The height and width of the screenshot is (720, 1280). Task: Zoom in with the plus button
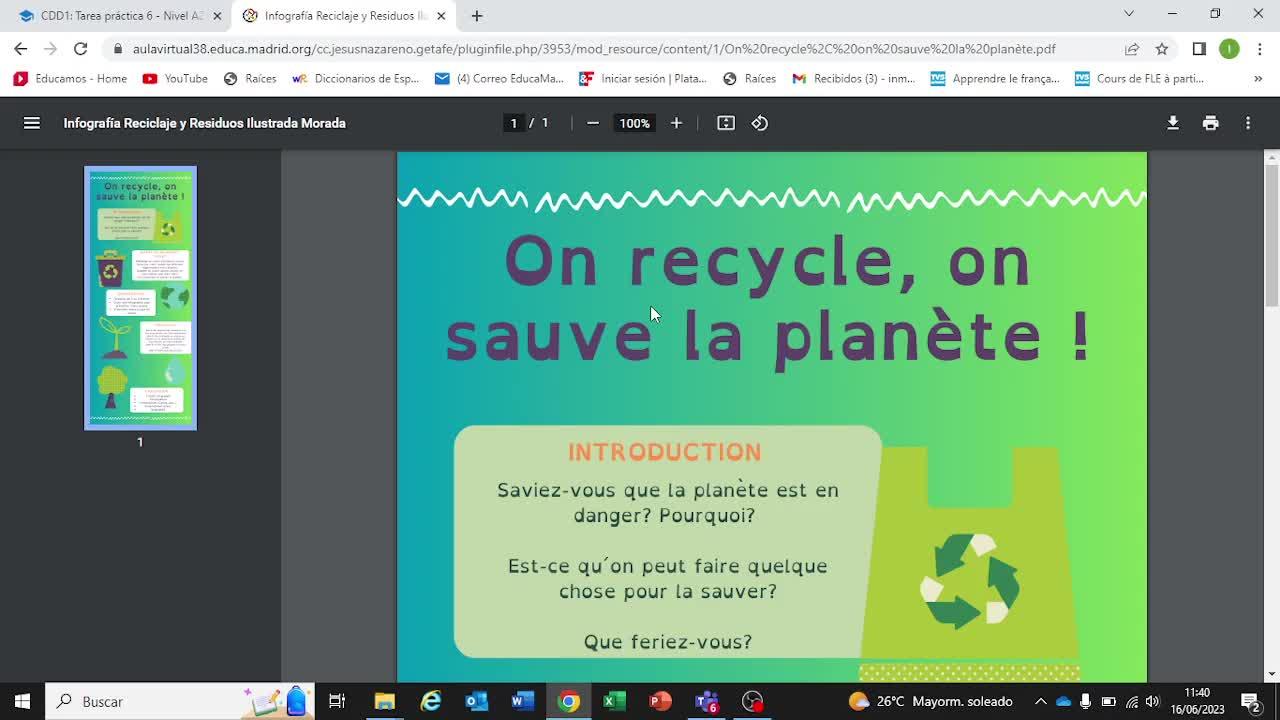pyautogui.click(x=676, y=123)
